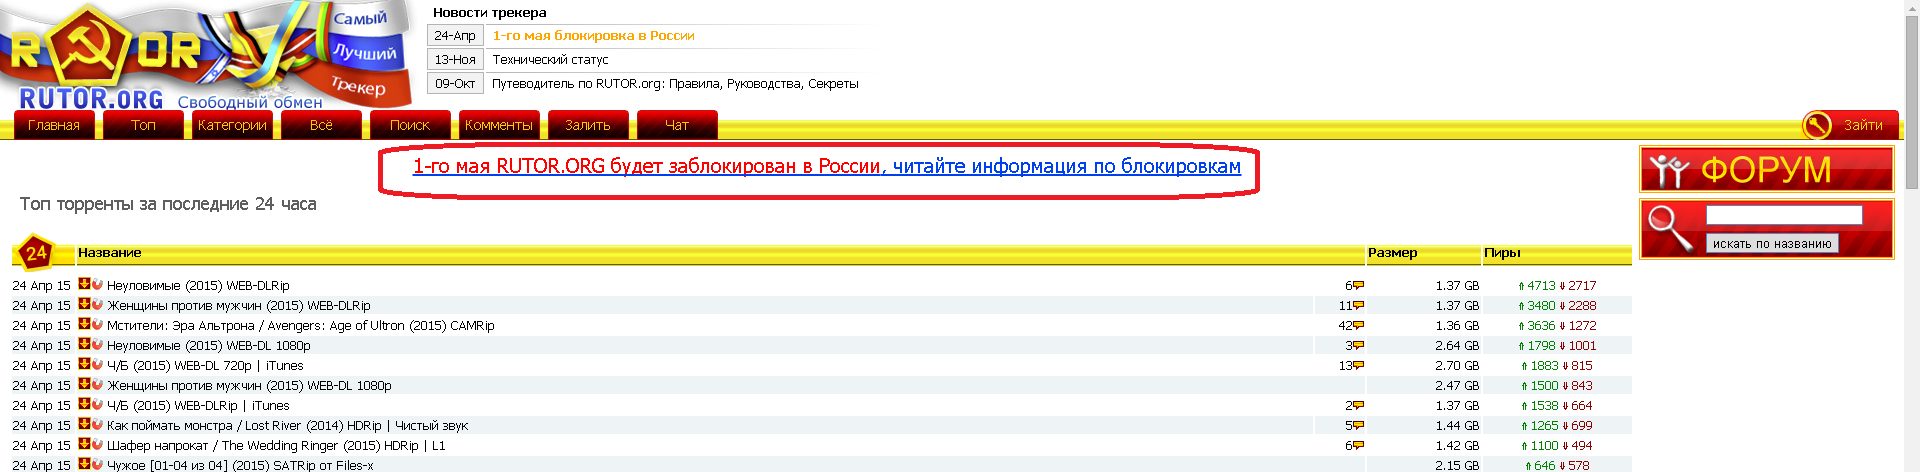Download torrent file for Неуловимые (2015) WEB-DLRip
This screenshot has height=472, width=1920.
tap(85, 284)
